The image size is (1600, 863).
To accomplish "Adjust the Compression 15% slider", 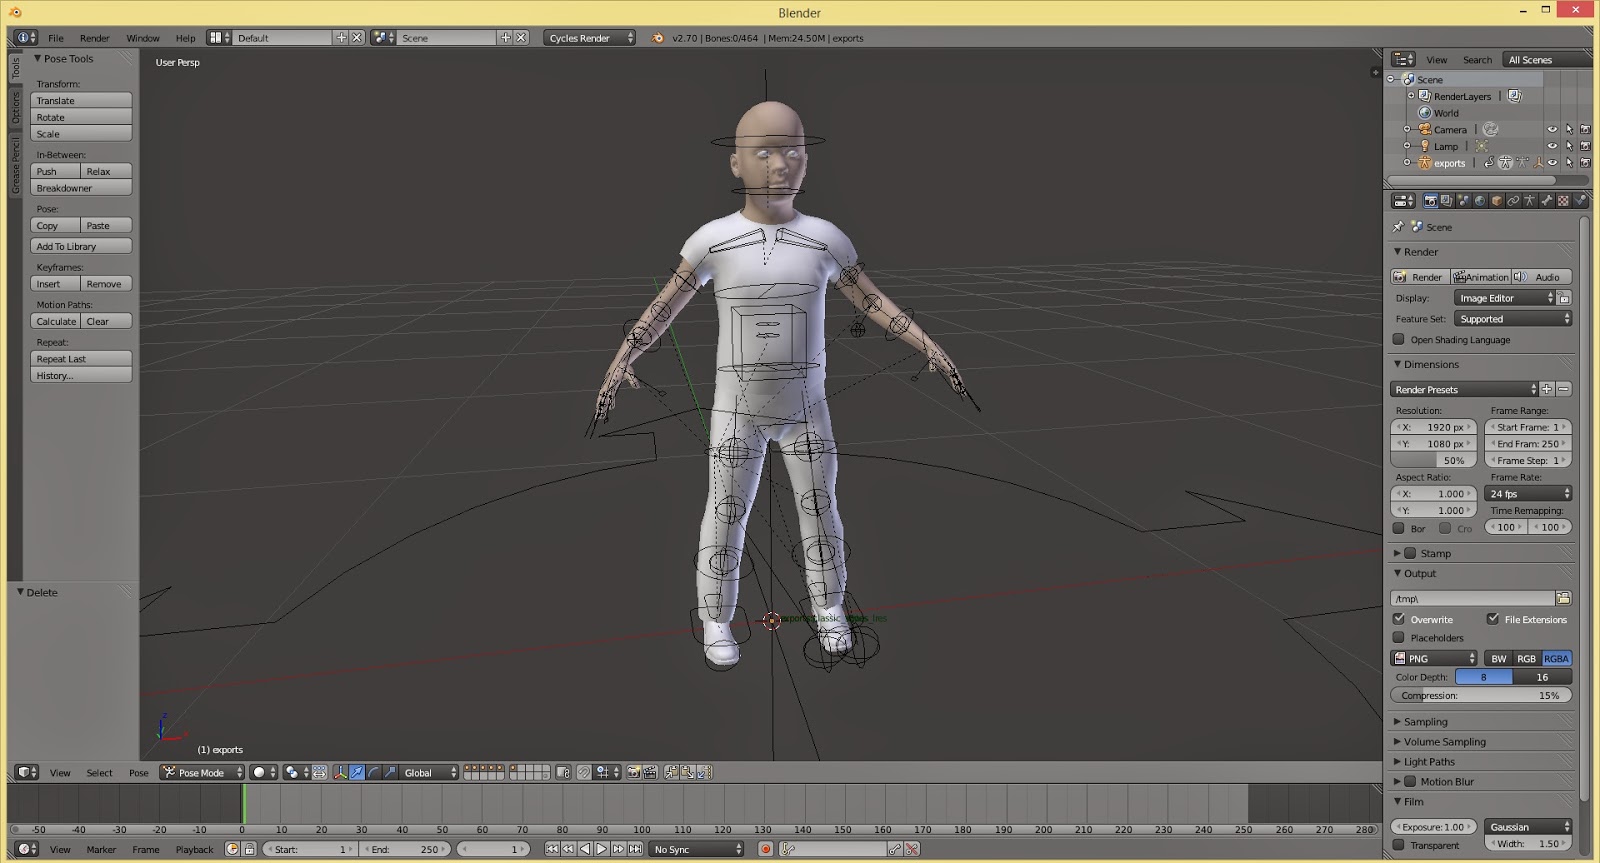I will click(x=1481, y=695).
